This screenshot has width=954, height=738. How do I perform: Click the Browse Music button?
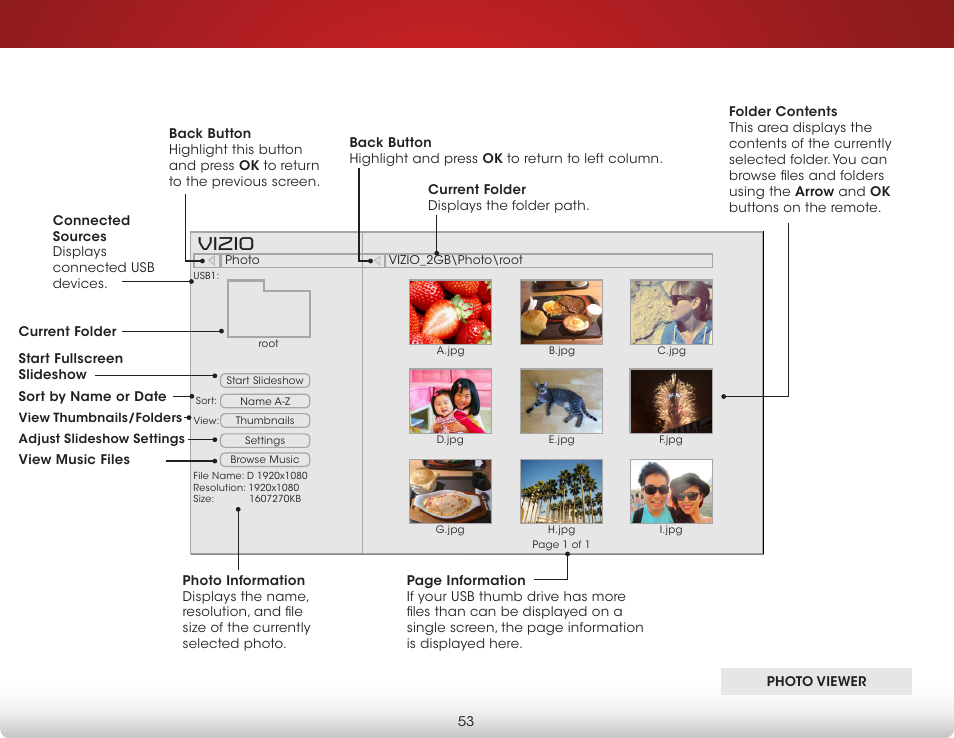pos(265,459)
